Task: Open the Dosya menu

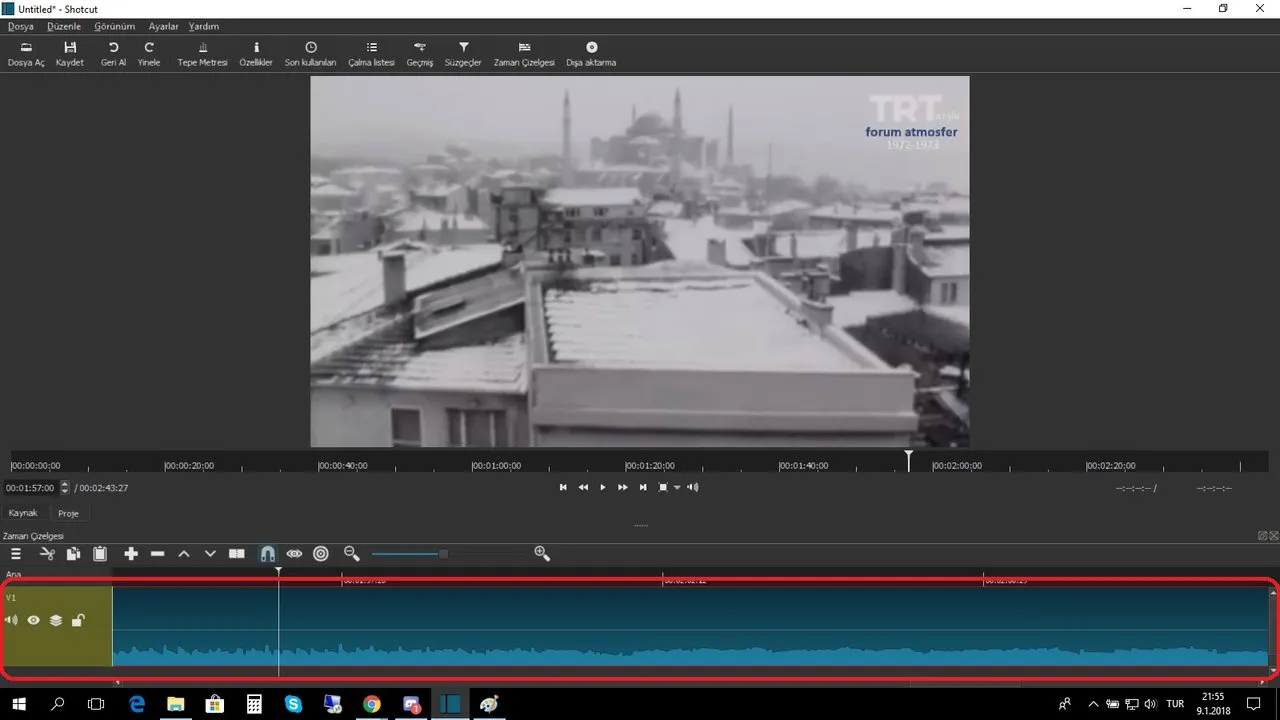Action: (x=21, y=26)
